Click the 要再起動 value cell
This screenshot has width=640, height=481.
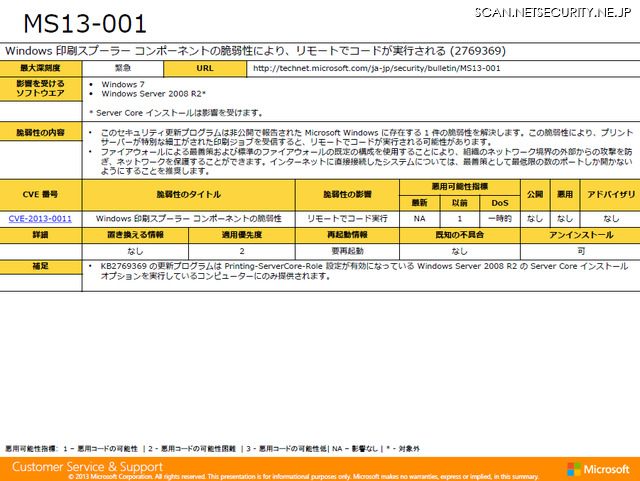(x=347, y=251)
